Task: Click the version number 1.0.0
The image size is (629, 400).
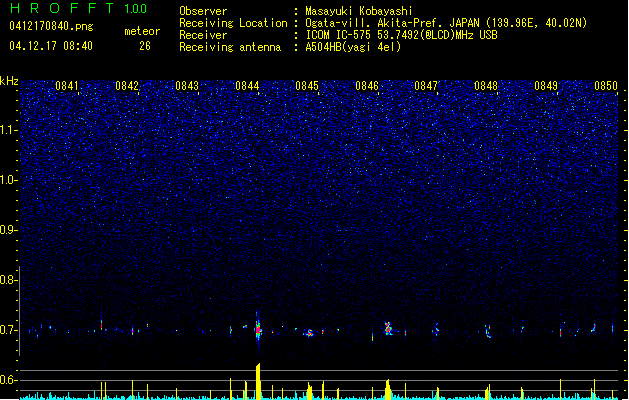Action: click(x=135, y=8)
